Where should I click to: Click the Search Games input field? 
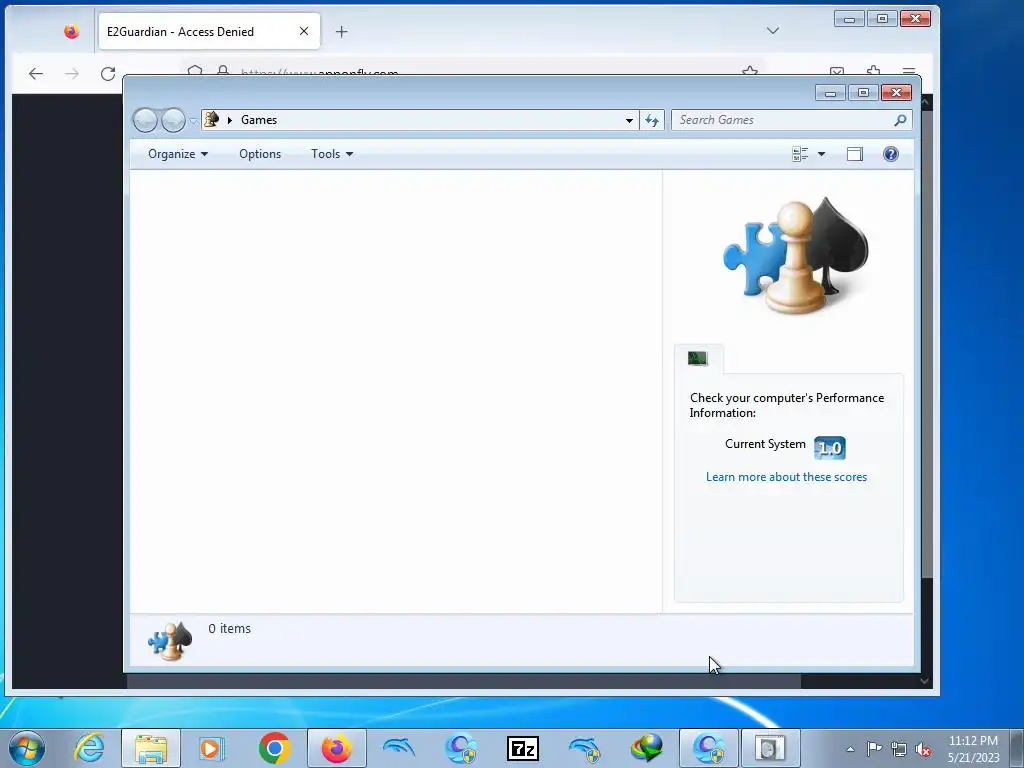coord(782,120)
